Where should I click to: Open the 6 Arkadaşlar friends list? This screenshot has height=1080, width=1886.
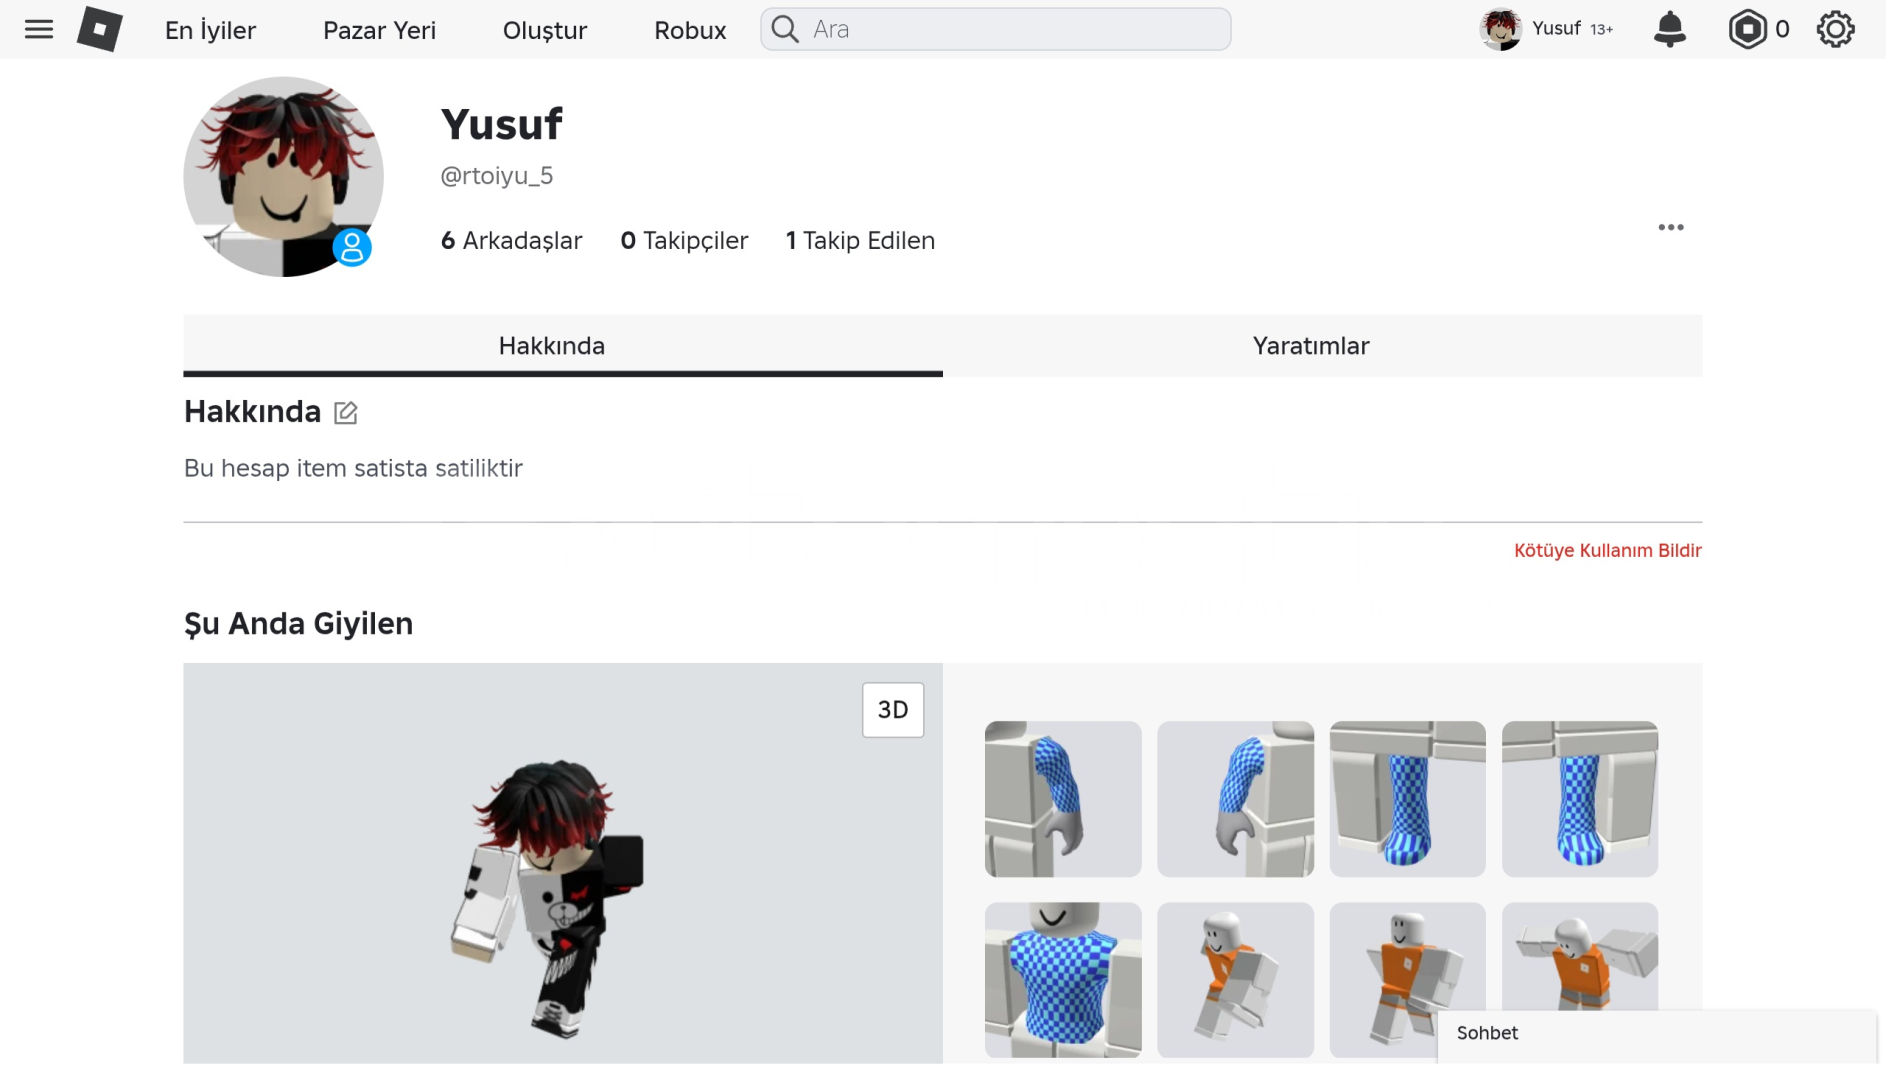pos(511,241)
